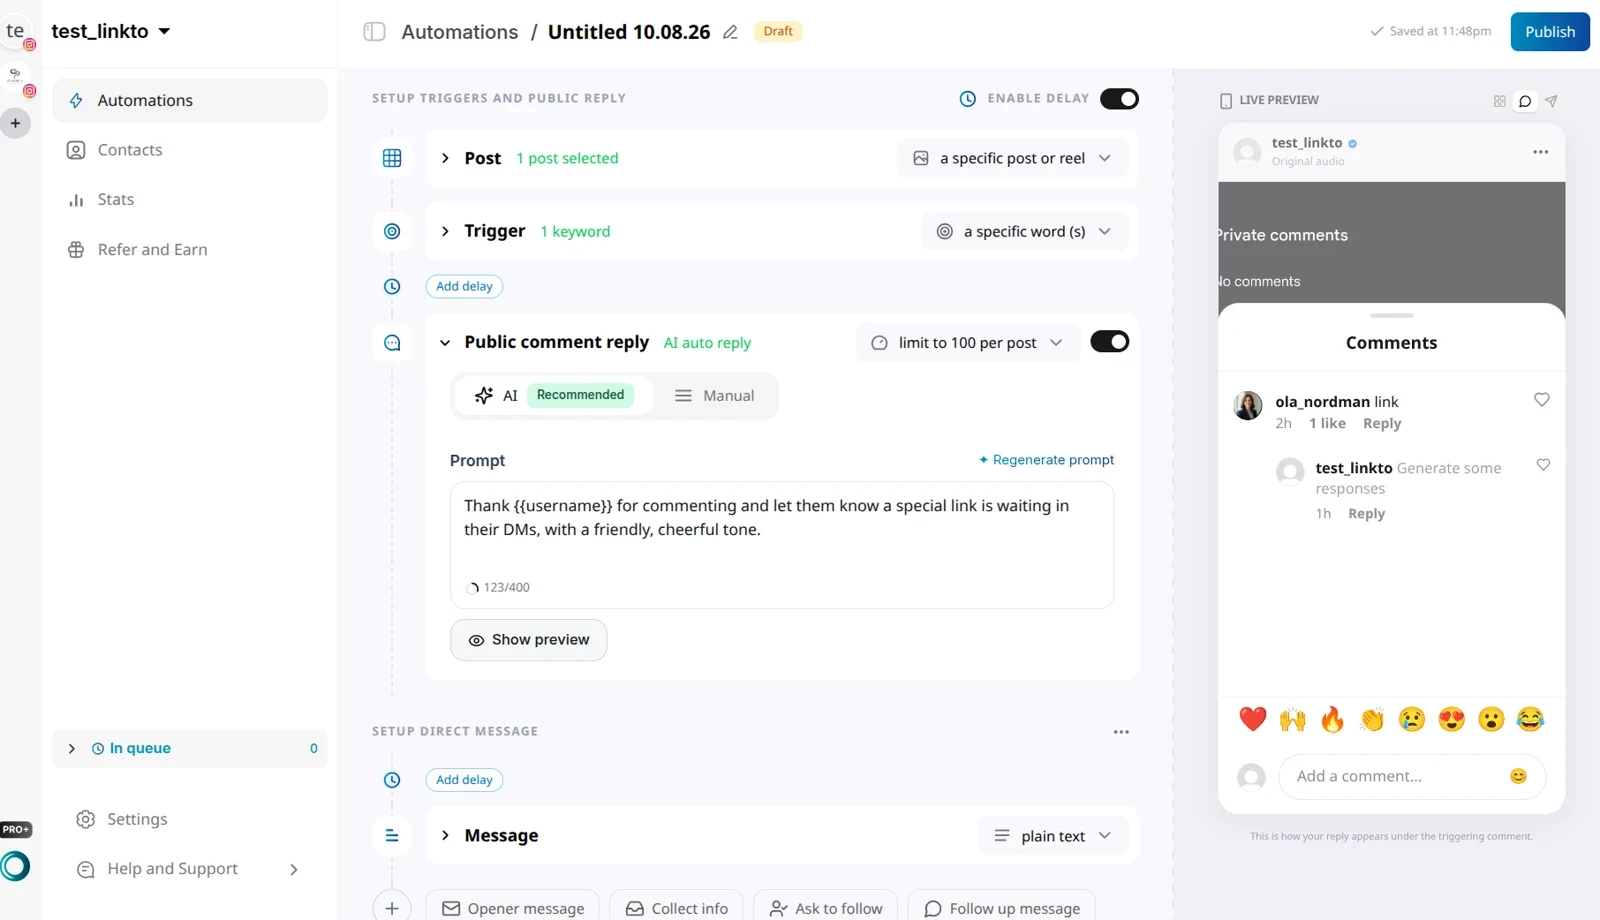Open the direct message section three-dots menu
Viewport: 1600px width, 920px height.
tap(1121, 732)
